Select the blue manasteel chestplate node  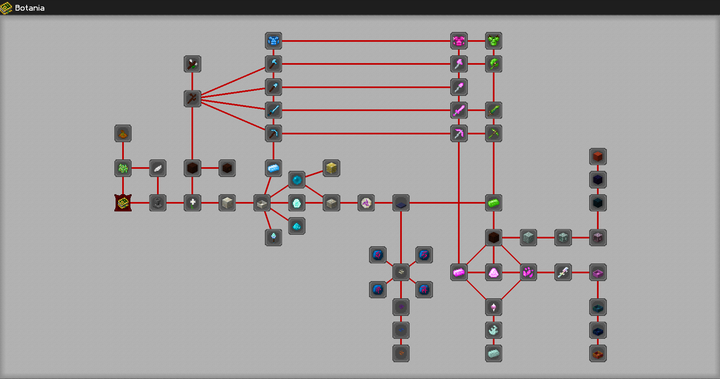[x=273, y=41]
